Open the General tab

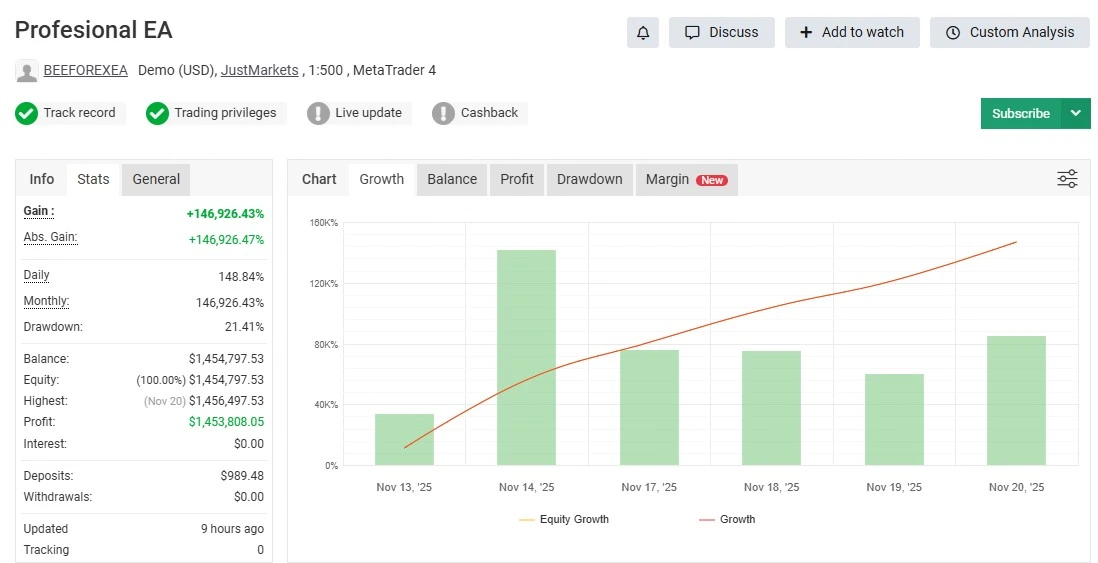(x=156, y=179)
